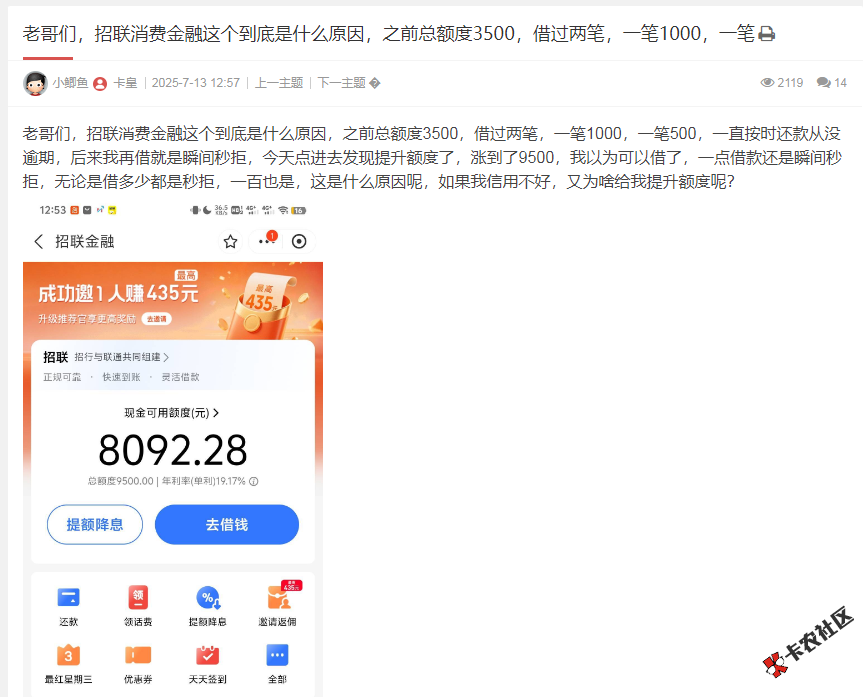
Task: Click the 提额降息 outlined button
Action: click(x=95, y=525)
